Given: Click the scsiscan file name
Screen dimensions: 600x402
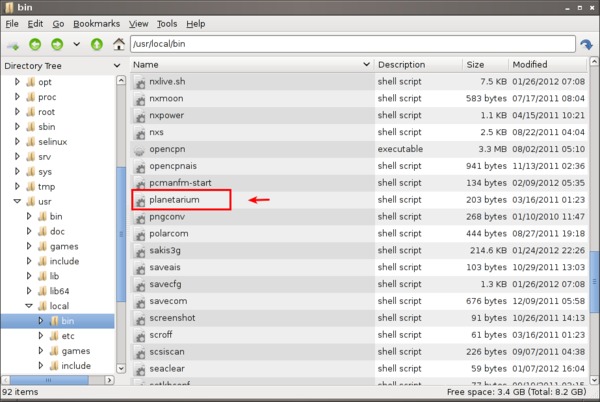Looking at the screenshot, I should coord(167,352).
